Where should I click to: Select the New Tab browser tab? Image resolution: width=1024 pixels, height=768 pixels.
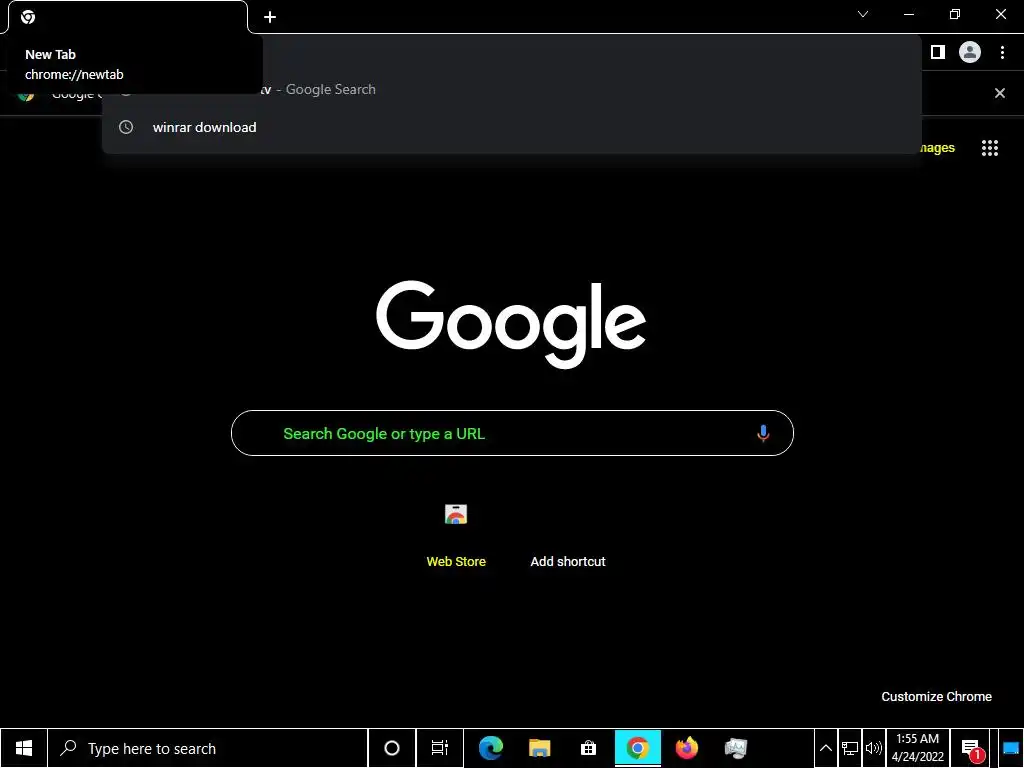coord(128,17)
